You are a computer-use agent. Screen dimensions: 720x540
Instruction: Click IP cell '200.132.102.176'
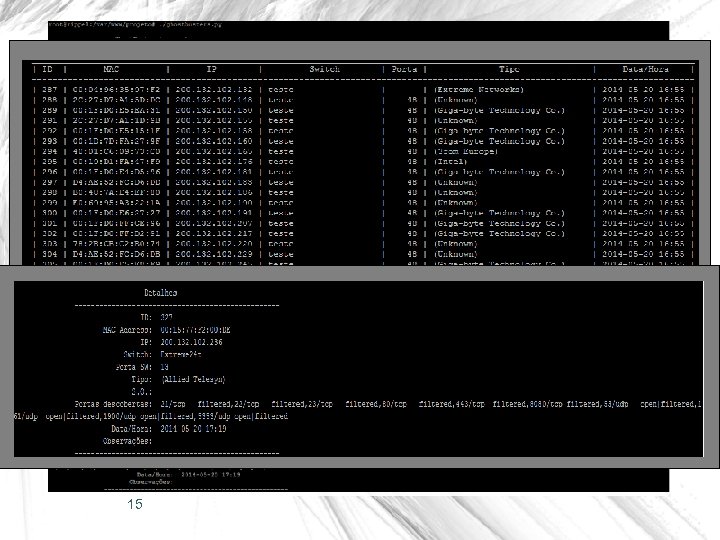click(x=214, y=162)
